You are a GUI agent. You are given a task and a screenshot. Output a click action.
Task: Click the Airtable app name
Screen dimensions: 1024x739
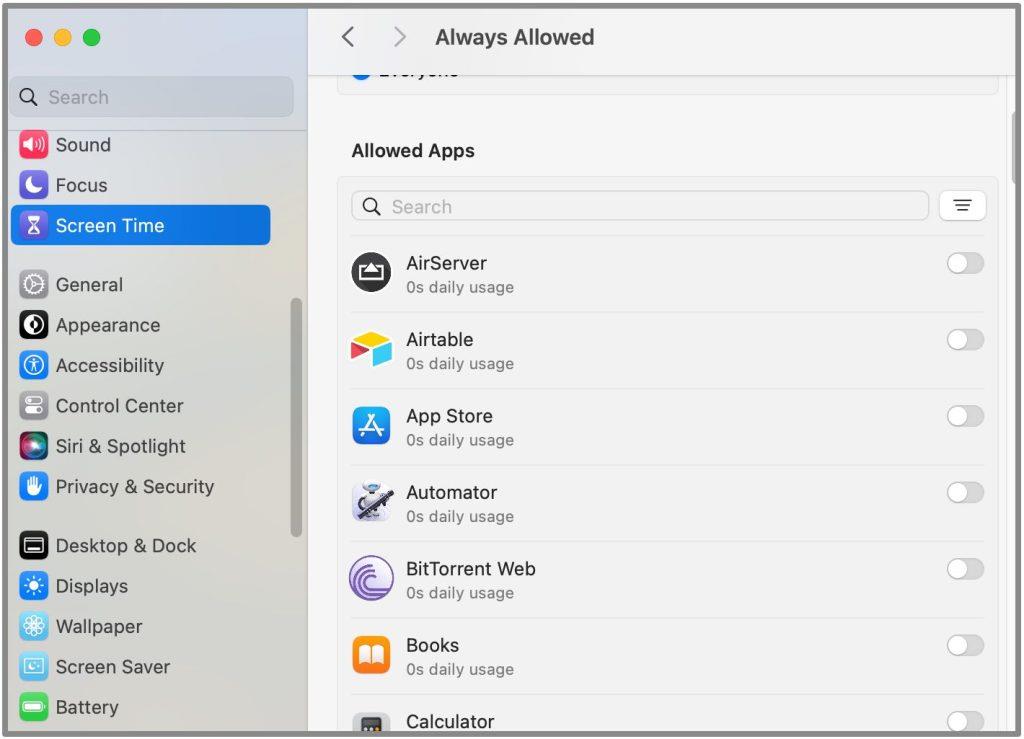coord(440,340)
